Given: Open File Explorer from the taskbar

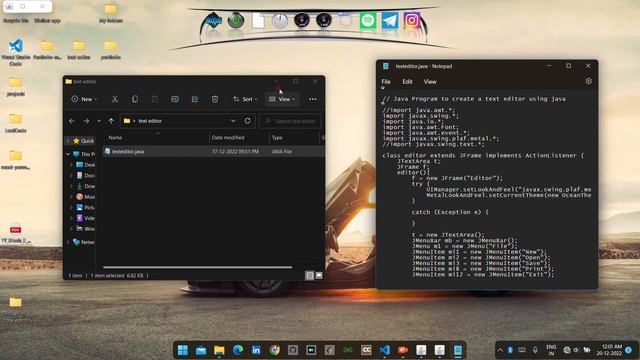Looking at the screenshot, I should coord(219,350).
